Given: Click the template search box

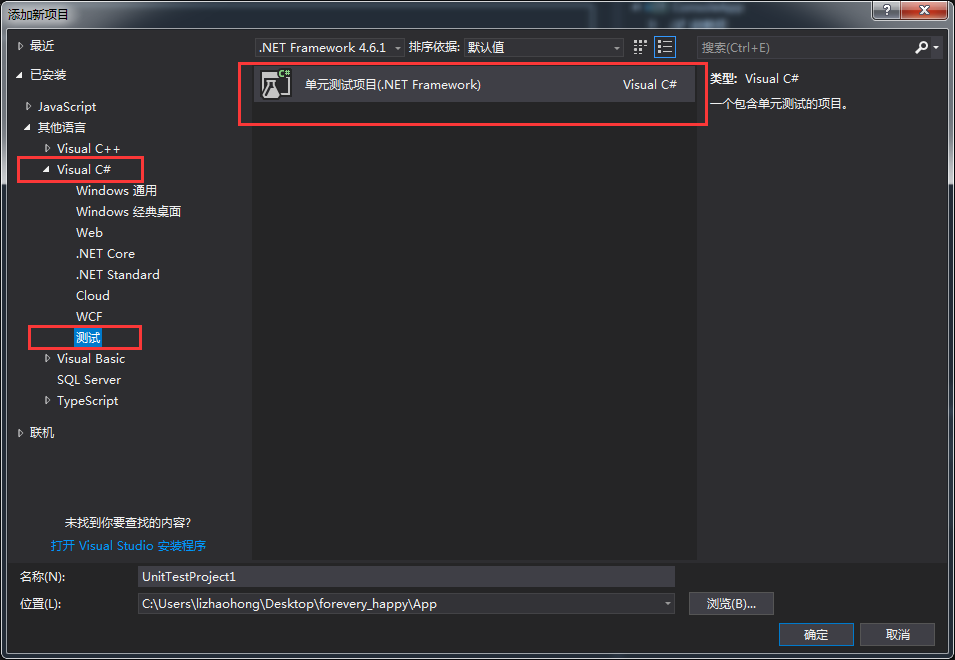Looking at the screenshot, I should [805, 47].
